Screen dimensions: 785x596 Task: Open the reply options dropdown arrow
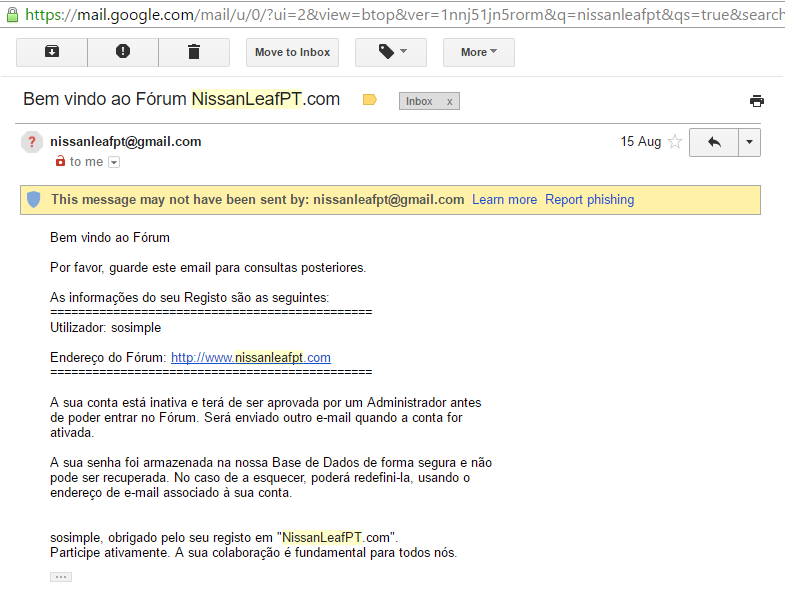point(749,142)
